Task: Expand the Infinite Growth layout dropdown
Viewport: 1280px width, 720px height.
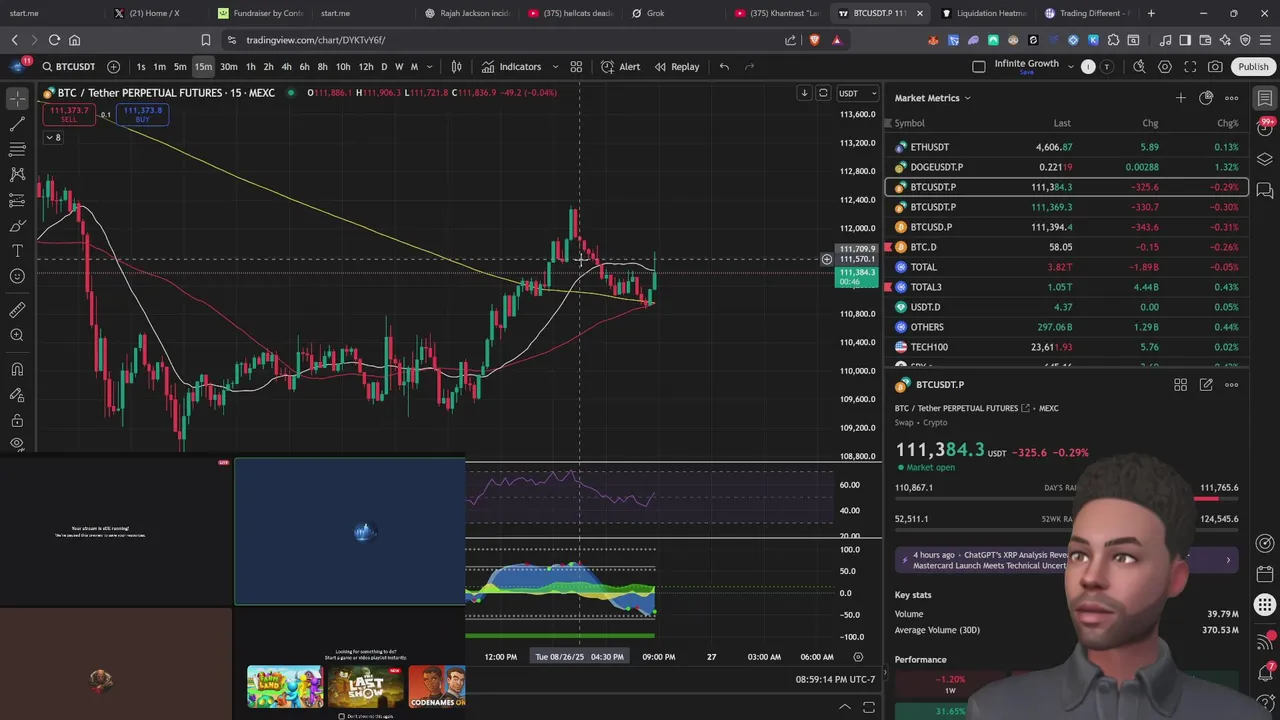Action: (x=1071, y=67)
